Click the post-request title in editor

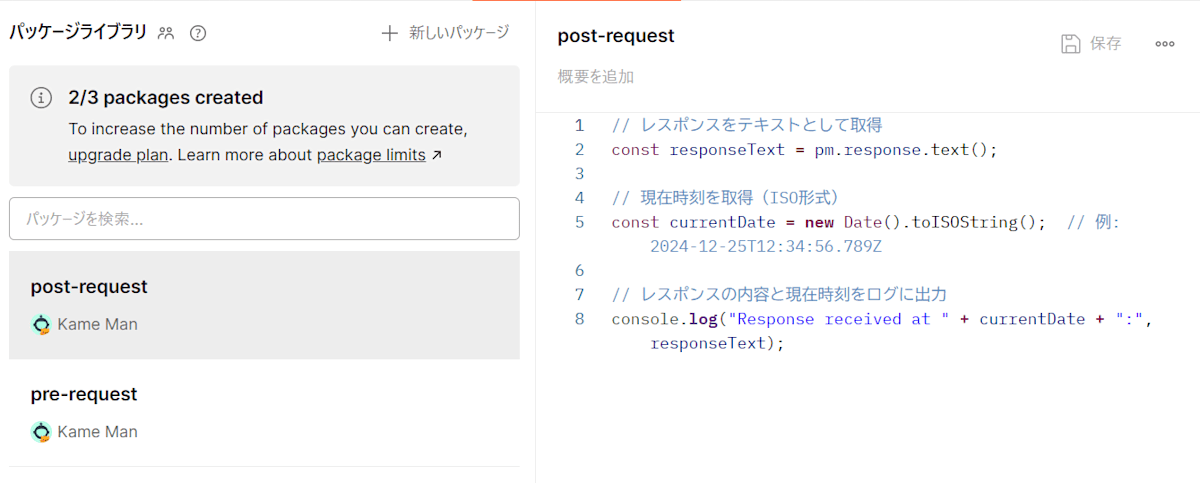pos(616,36)
